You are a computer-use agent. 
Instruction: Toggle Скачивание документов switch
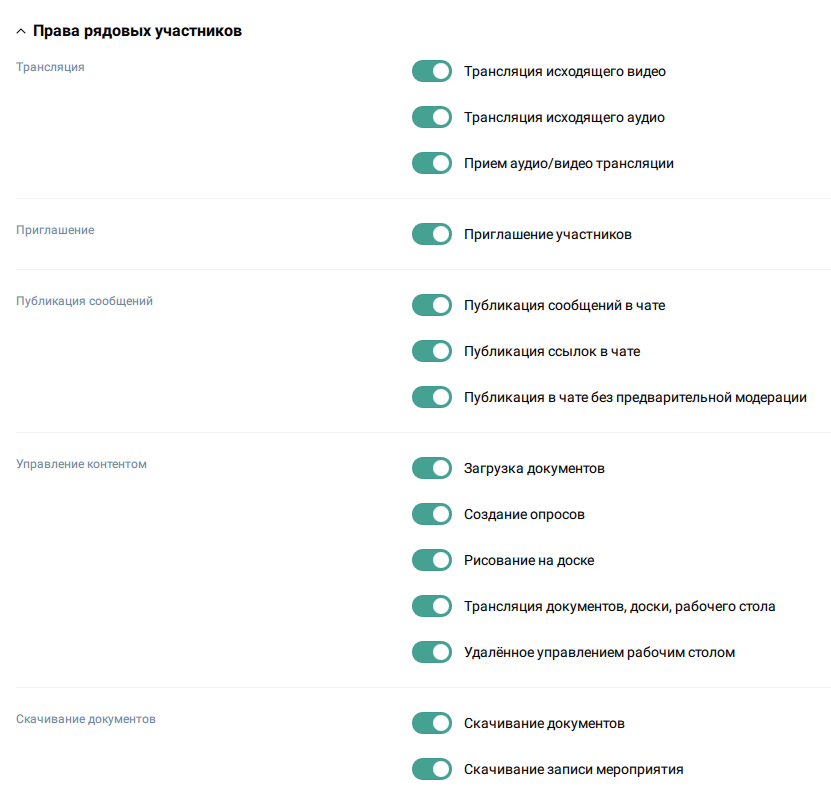(x=432, y=723)
